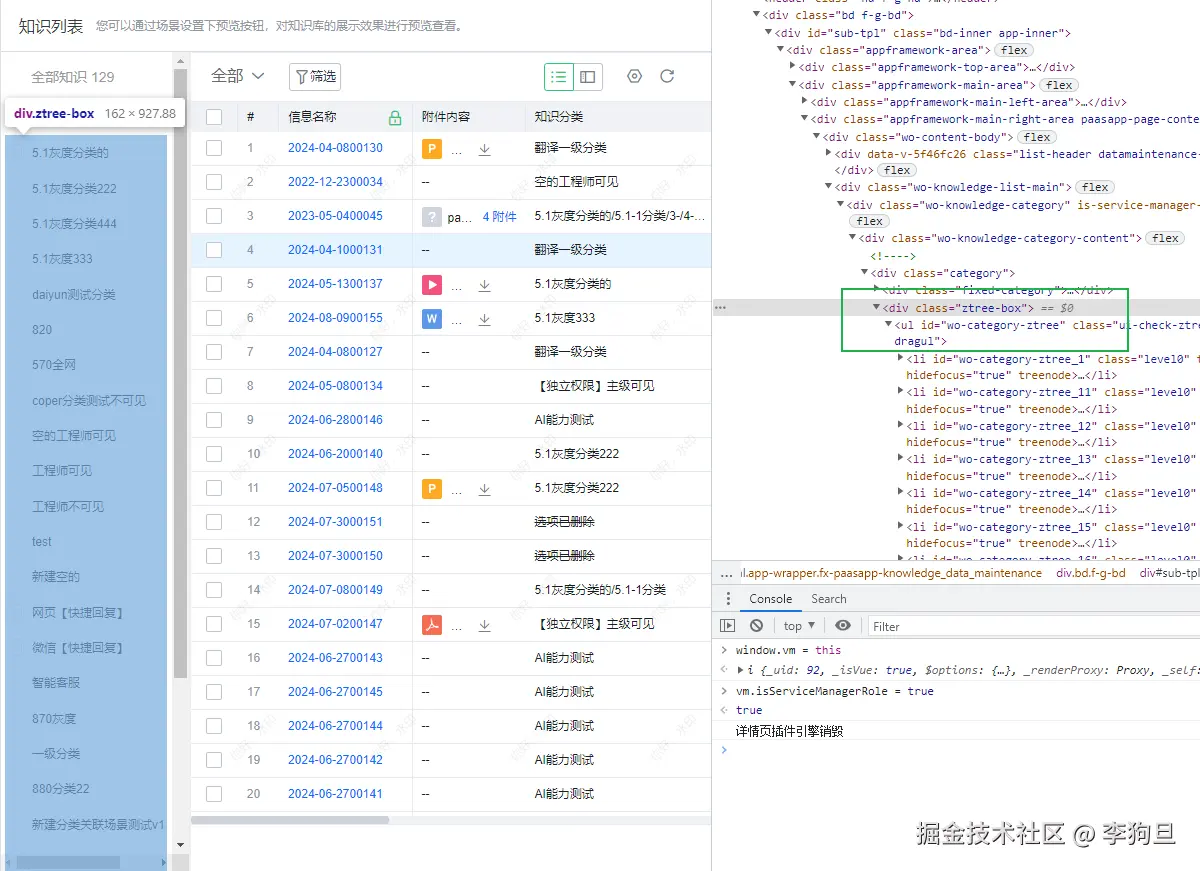Screen dimensions: 1200x871
Task: Click the list view mode icon
Action: pyautogui.click(x=559, y=77)
